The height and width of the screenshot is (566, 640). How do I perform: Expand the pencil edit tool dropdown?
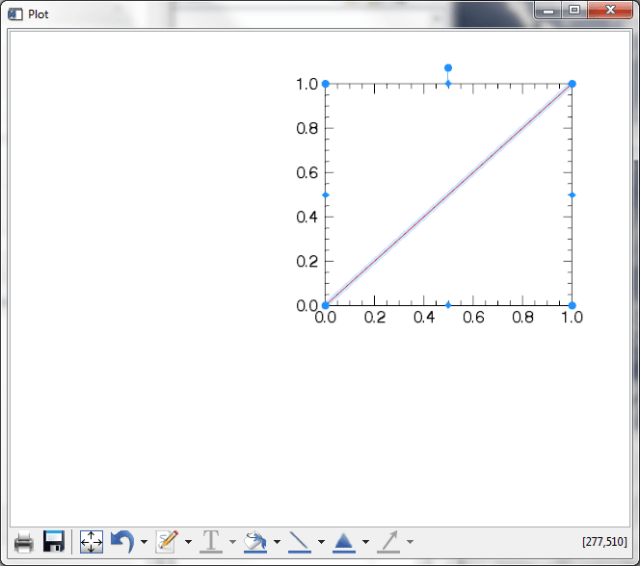[188, 542]
